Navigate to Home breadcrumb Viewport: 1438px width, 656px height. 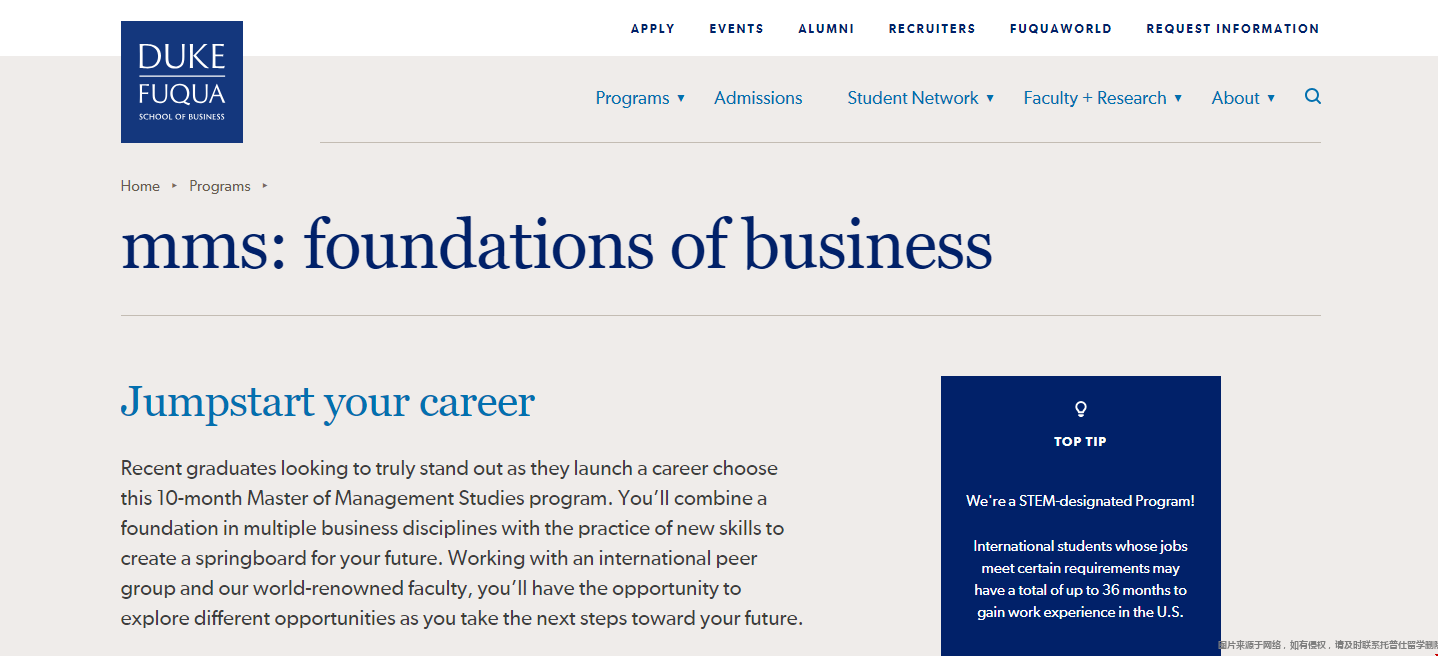[x=140, y=186]
